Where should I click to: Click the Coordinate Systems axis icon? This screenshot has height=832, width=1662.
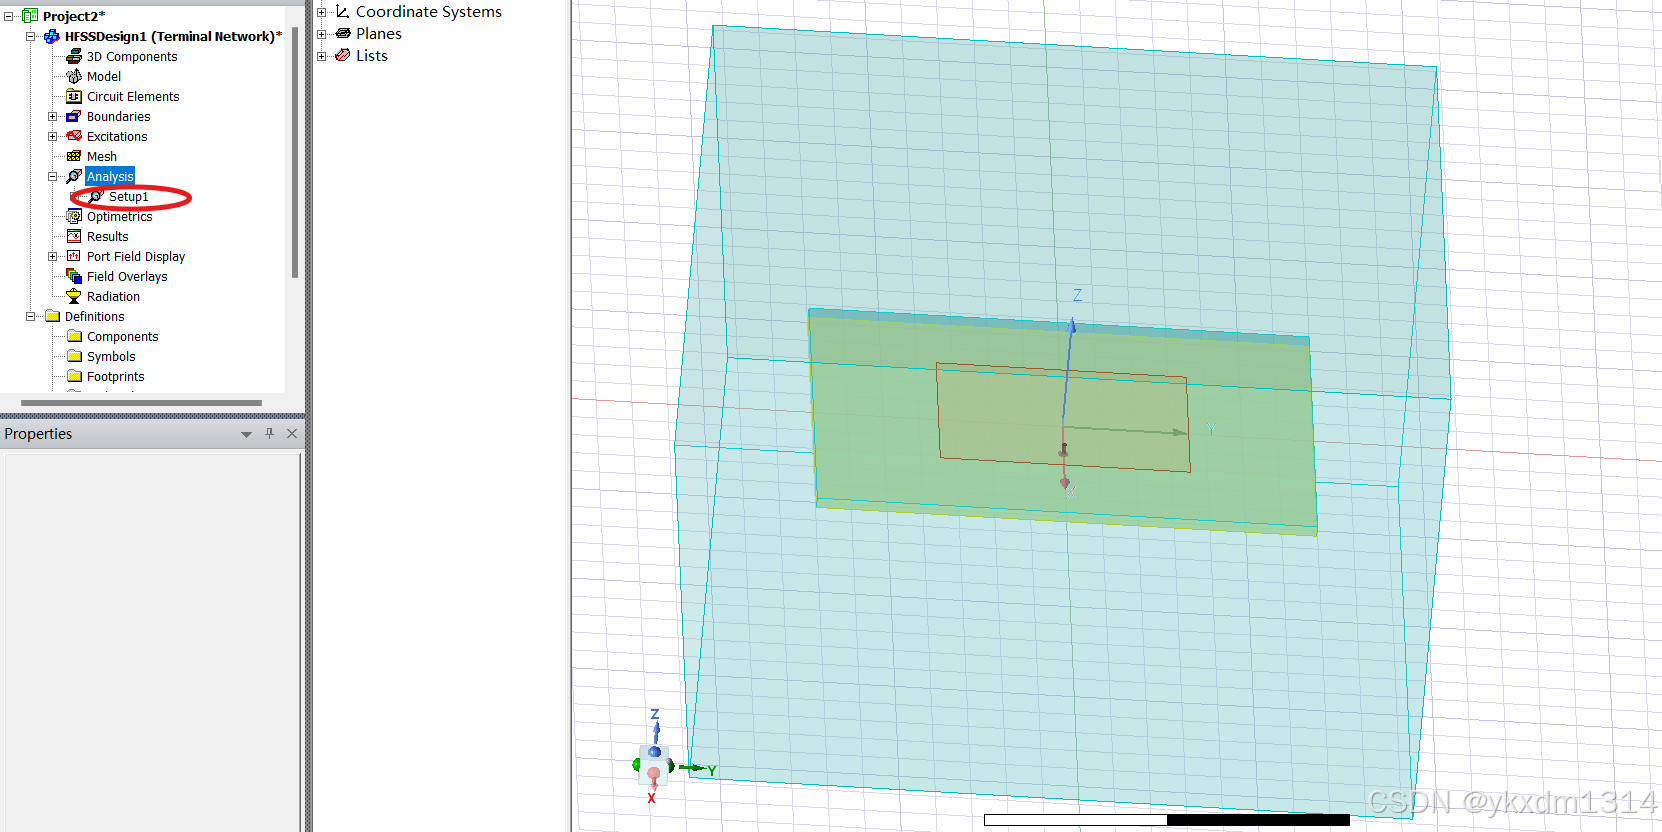(343, 11)
